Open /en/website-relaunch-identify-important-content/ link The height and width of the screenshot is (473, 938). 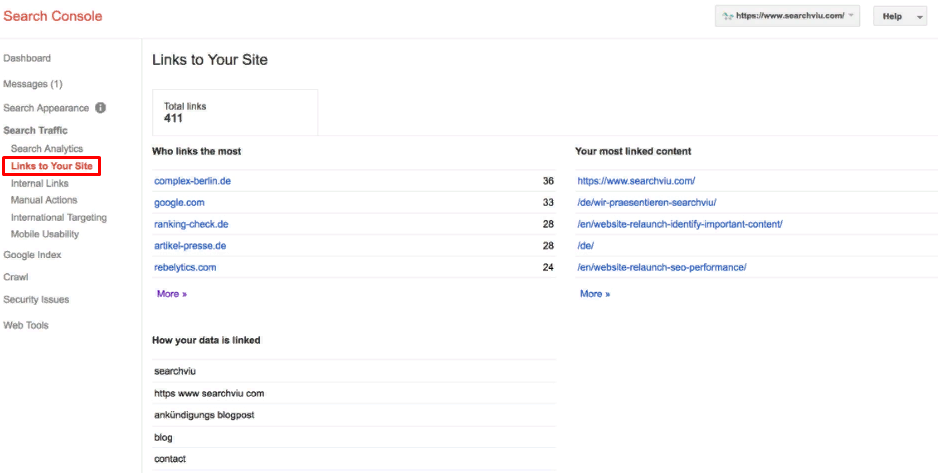pos(680,224)
